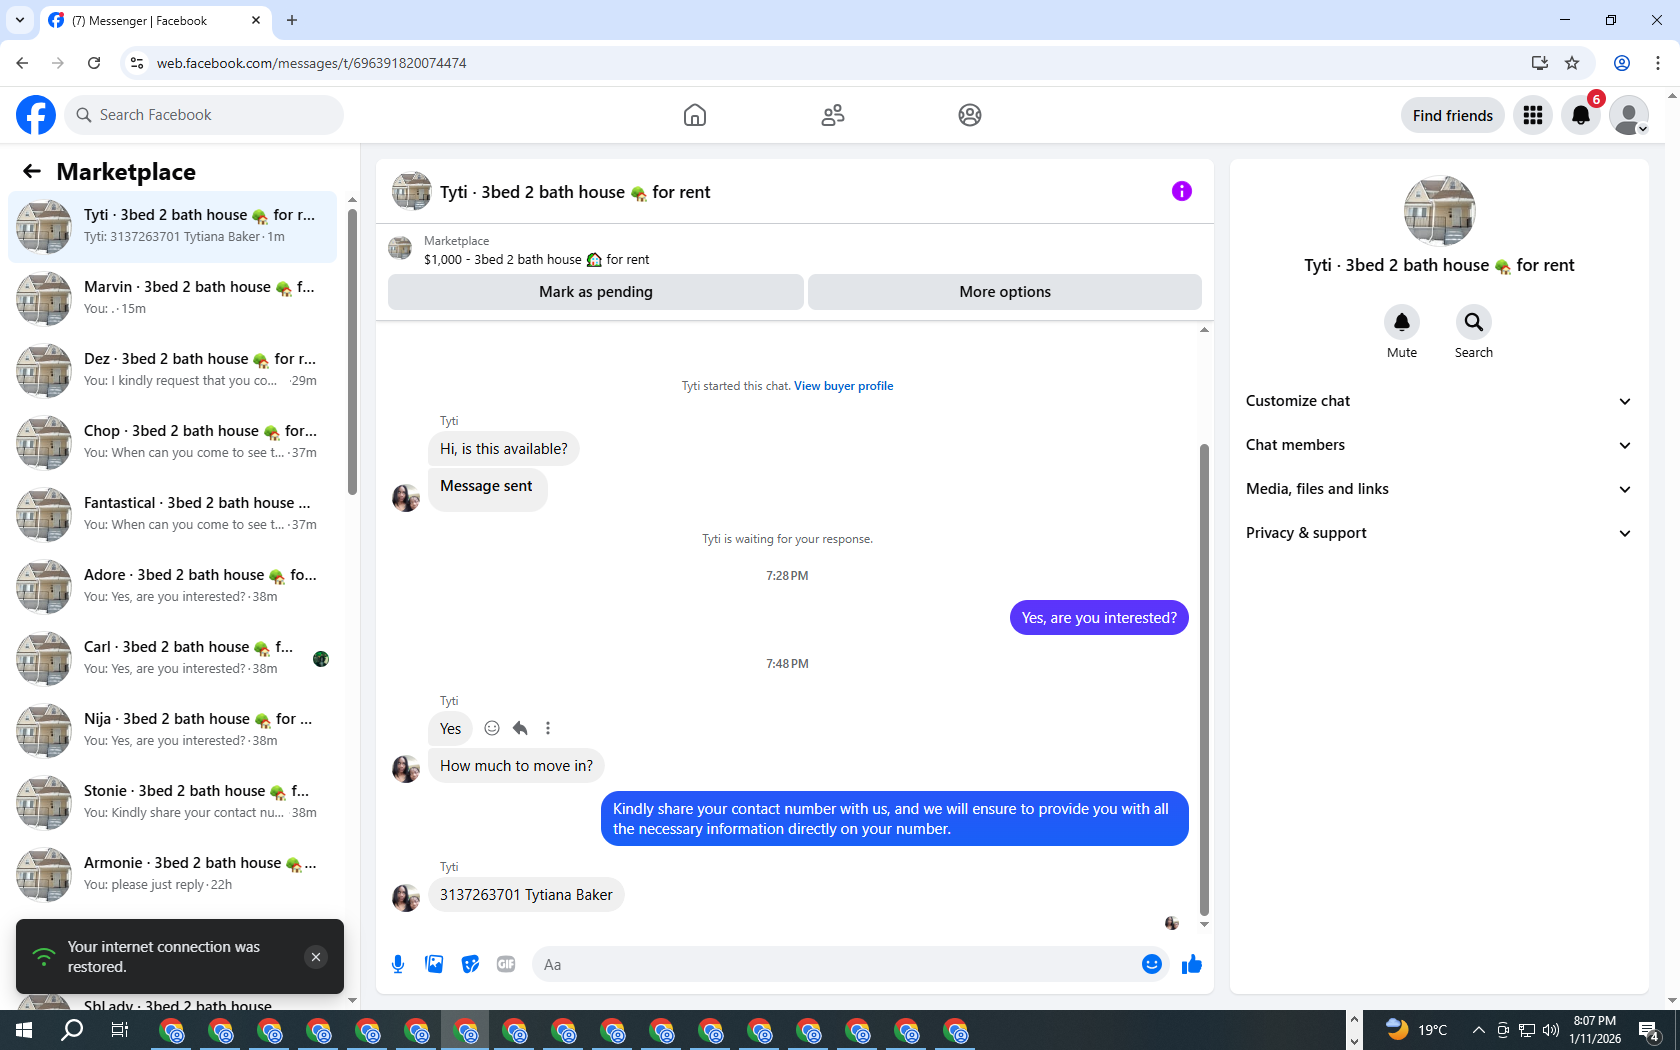
Task: Search in conversation with magnifier icon
Action: [1474, 322]
